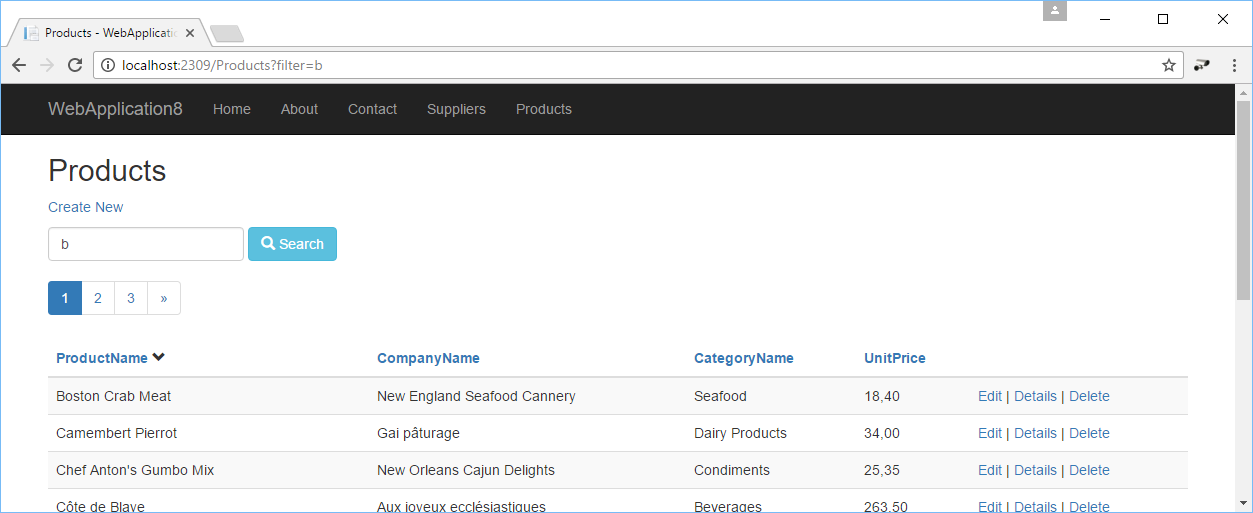Open the About page in navbar
This screenshot has height=513, width=1253.
(x=299, y=109)
